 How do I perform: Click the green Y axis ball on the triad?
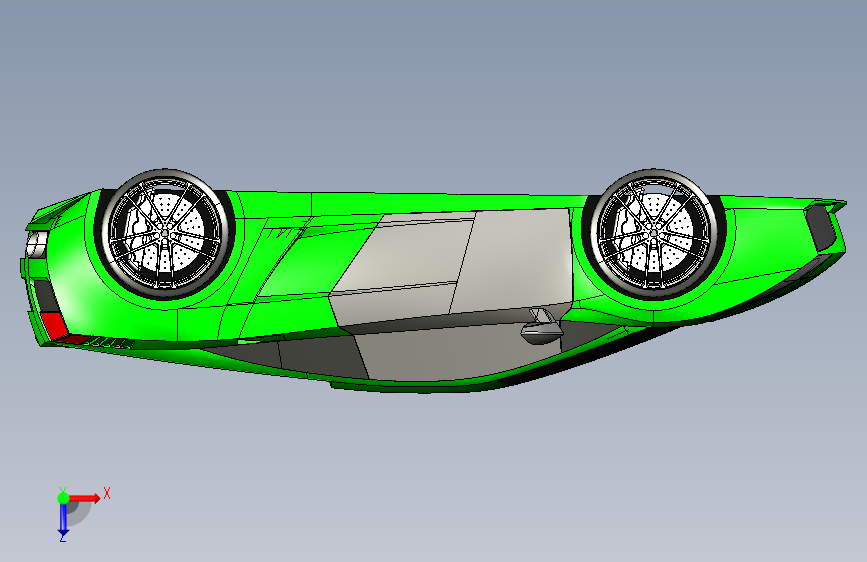click(63, 498)
